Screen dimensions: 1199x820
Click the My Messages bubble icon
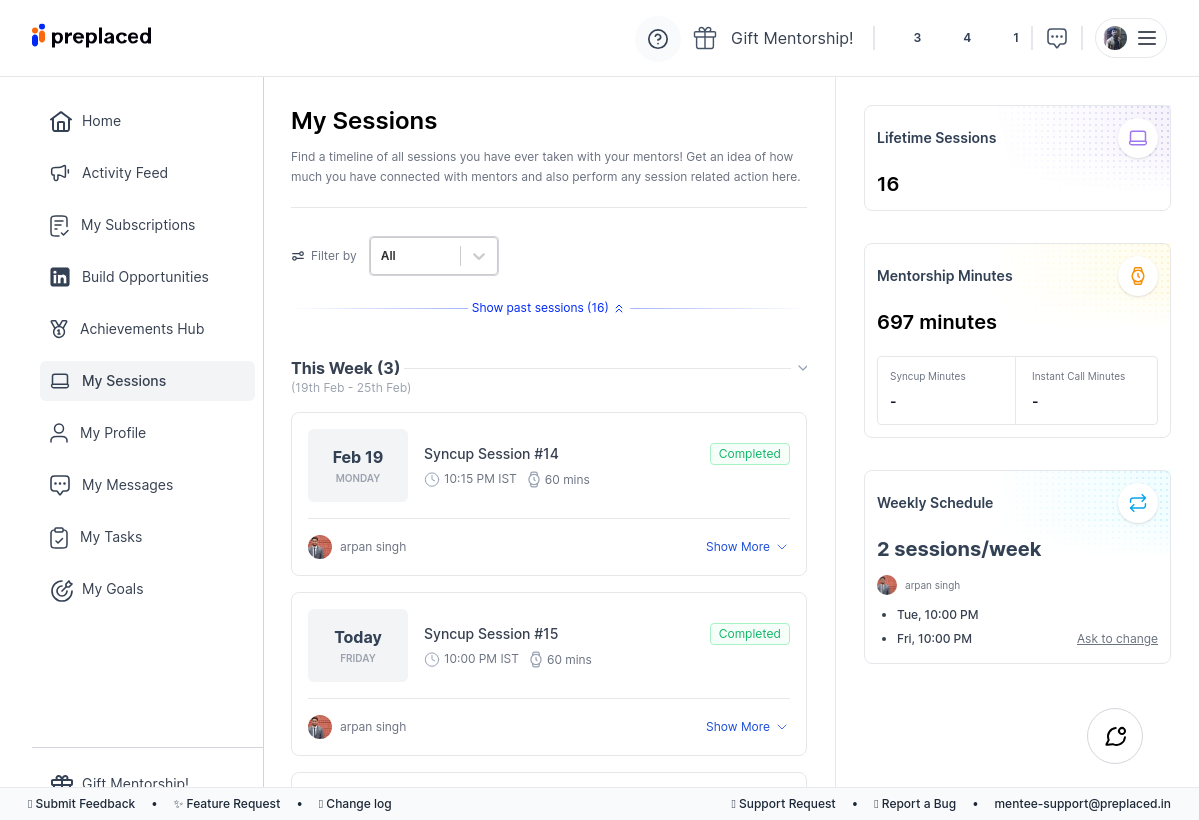[x=60, y=485]
